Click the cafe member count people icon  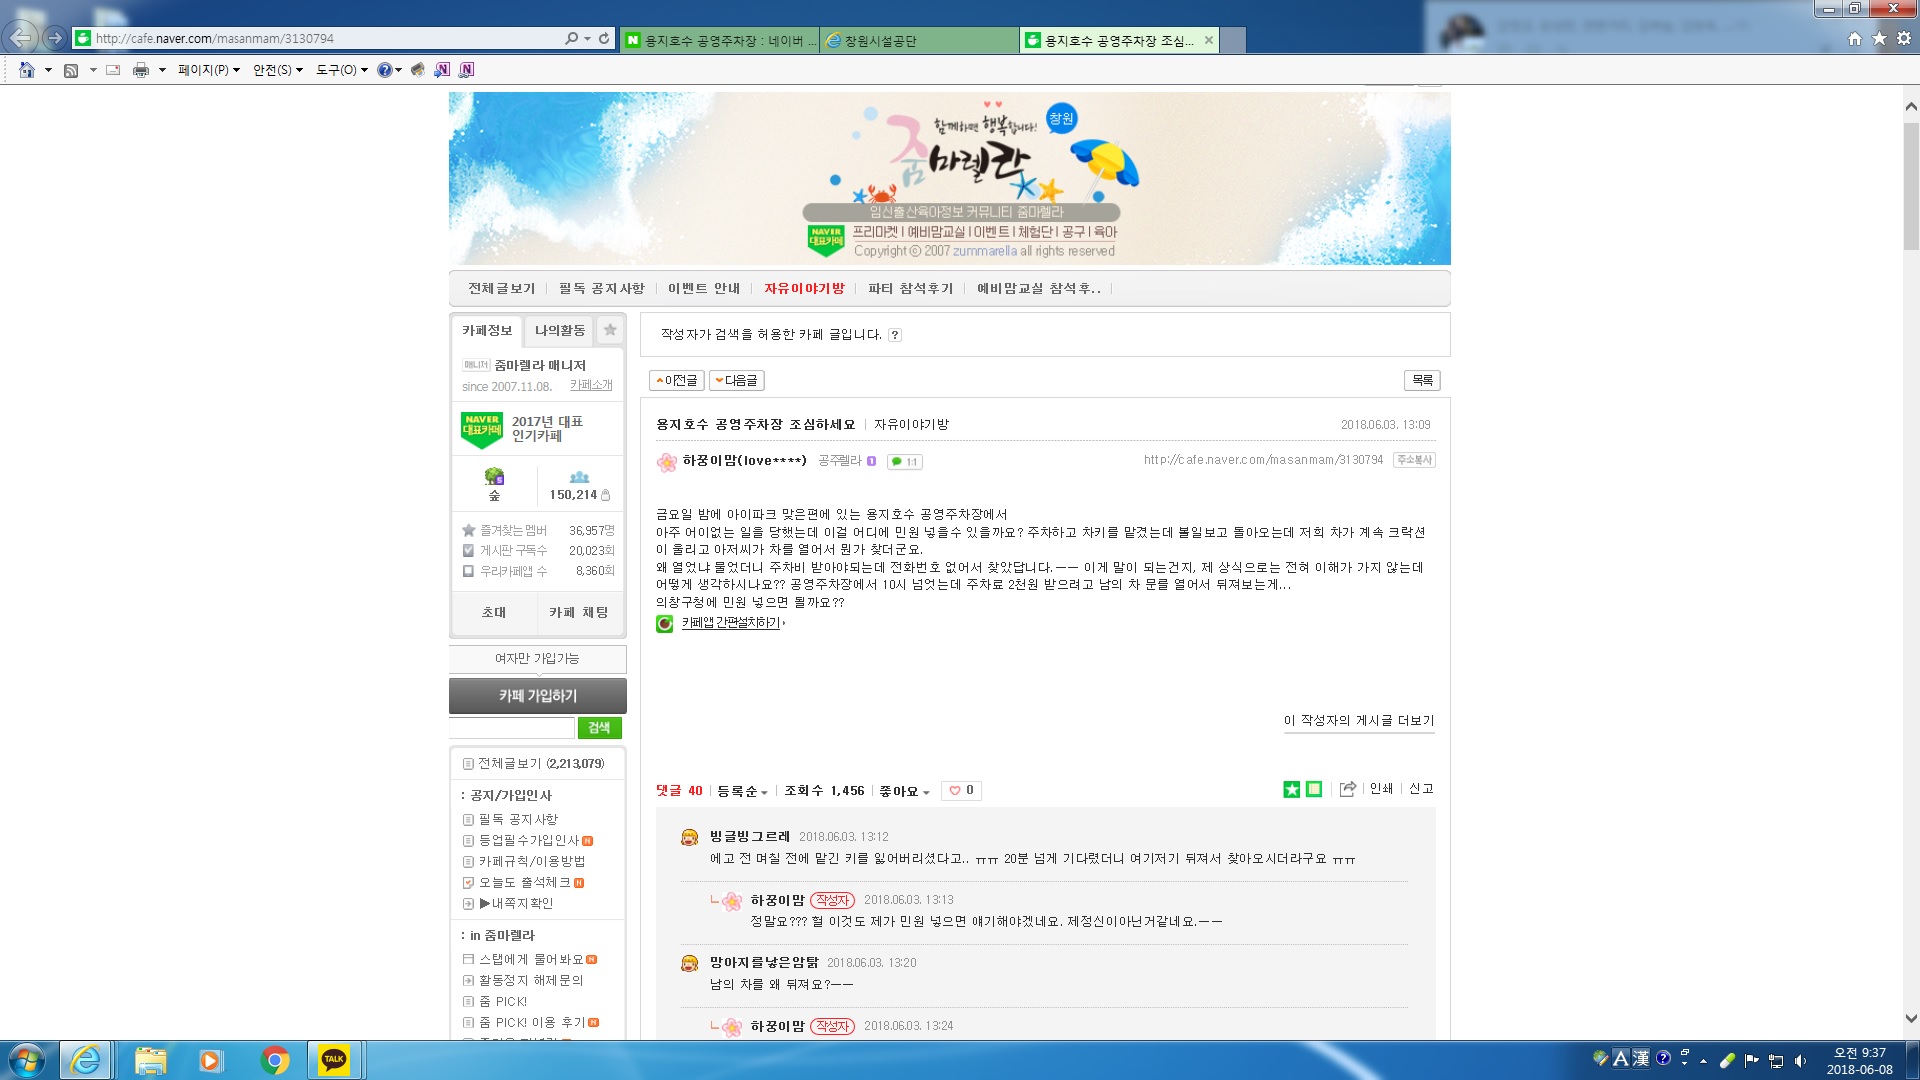(x=579, y=477)
